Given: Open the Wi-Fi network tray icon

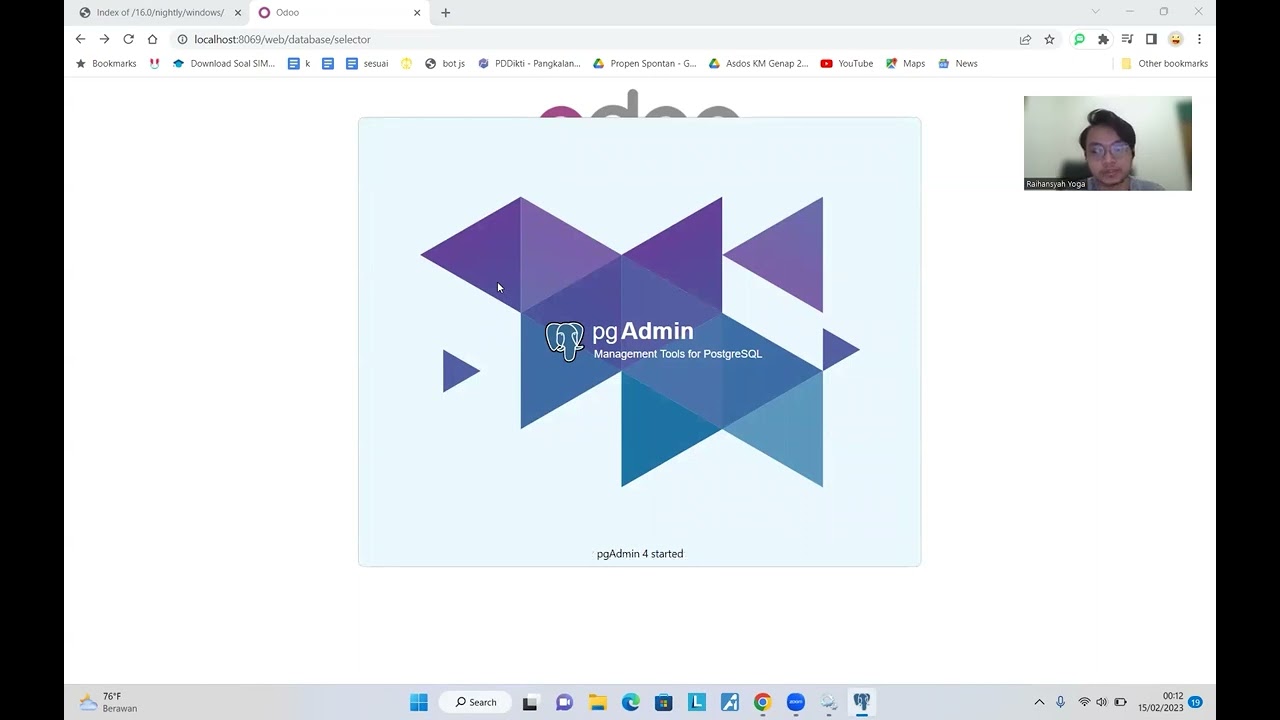Looking at the screenshot, I should point(1084,702).
